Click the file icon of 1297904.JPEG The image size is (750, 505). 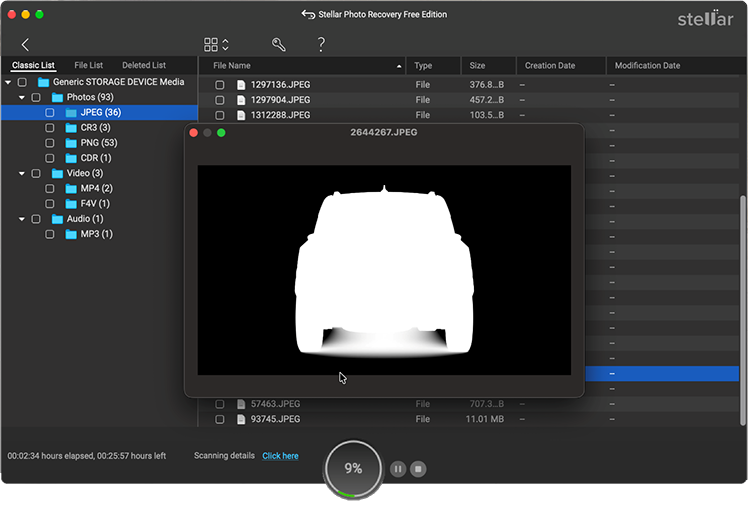tap(241, 100)
